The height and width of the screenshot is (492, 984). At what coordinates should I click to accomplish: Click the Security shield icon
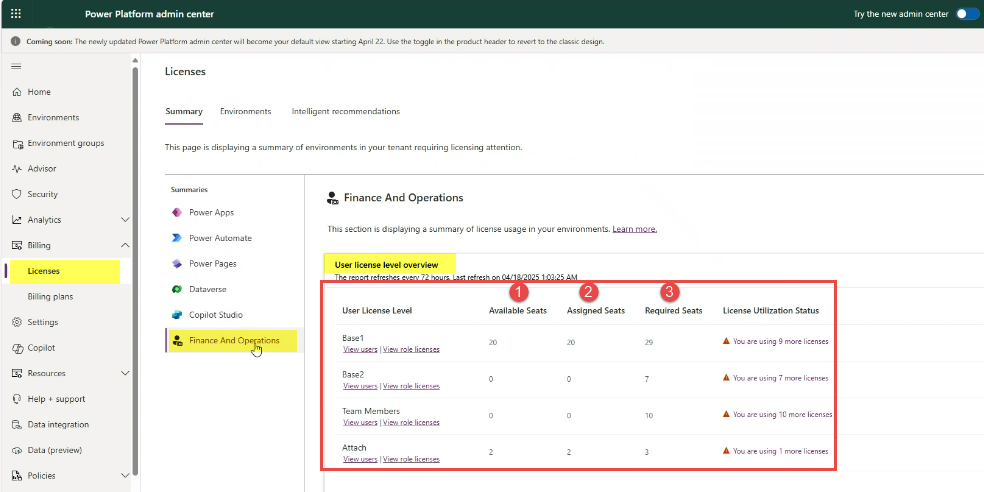coord(17,195)
